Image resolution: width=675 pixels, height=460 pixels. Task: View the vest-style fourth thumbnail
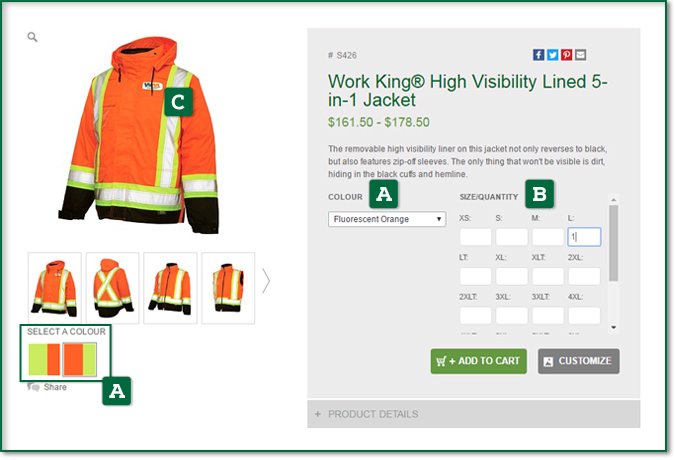[x=228, y=288]
